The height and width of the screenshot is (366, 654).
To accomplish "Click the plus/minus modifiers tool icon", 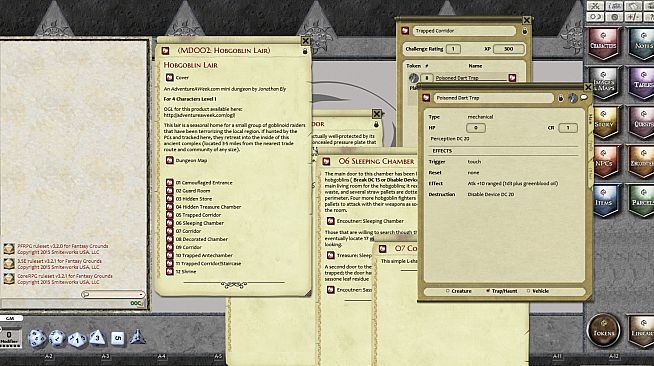I will point(634,17).
